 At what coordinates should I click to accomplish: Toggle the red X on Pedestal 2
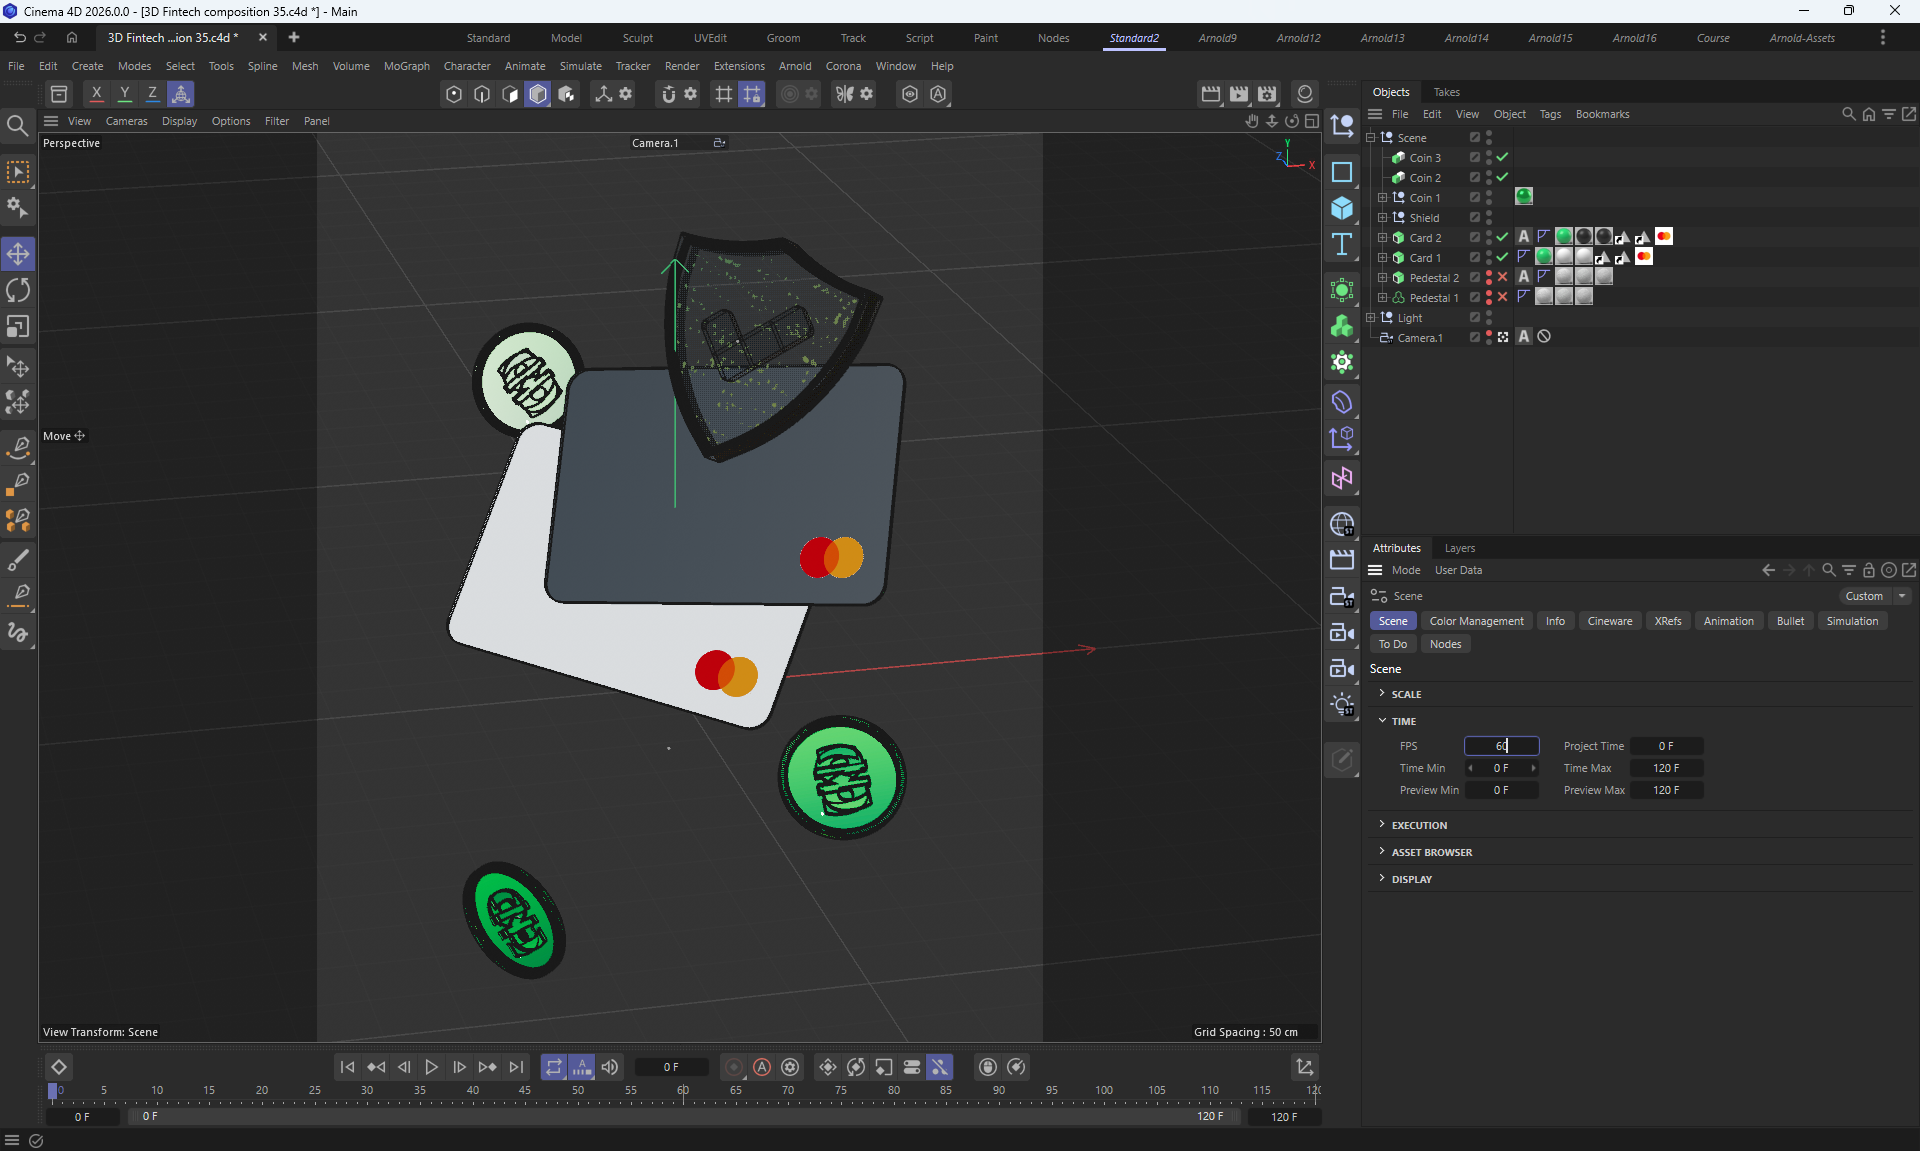click(x=1502, y=278)
